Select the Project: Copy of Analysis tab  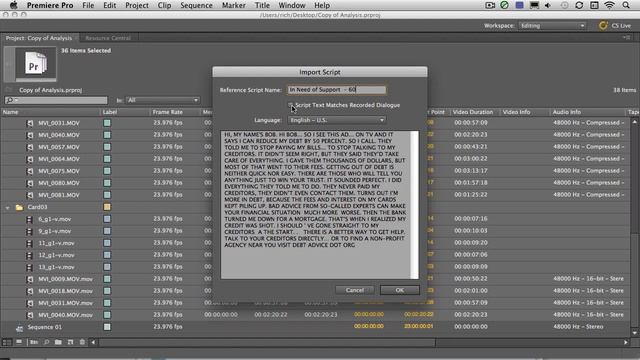[x=39, y=38]
